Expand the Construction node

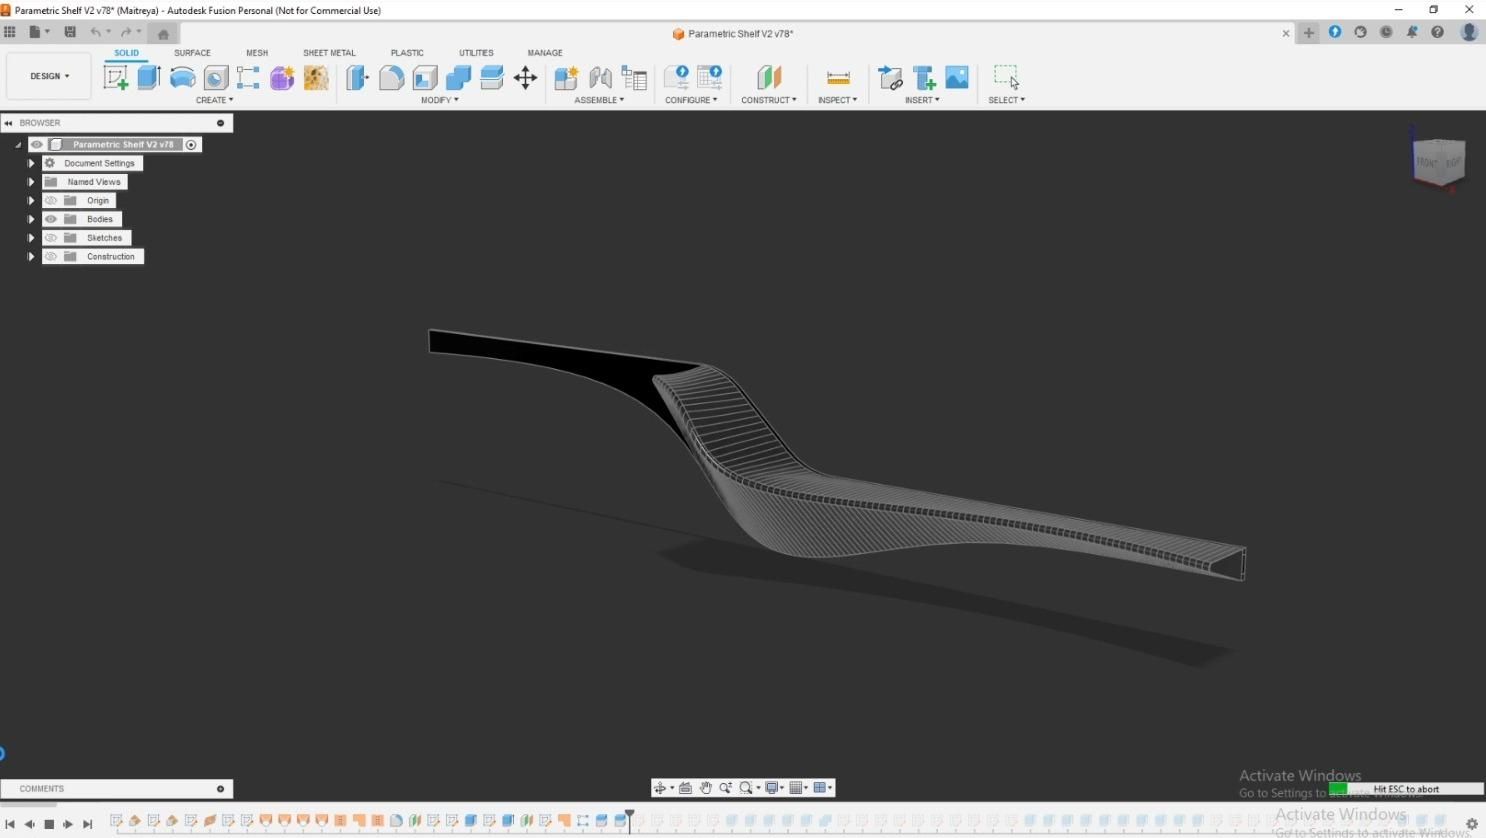click(31, 257)
